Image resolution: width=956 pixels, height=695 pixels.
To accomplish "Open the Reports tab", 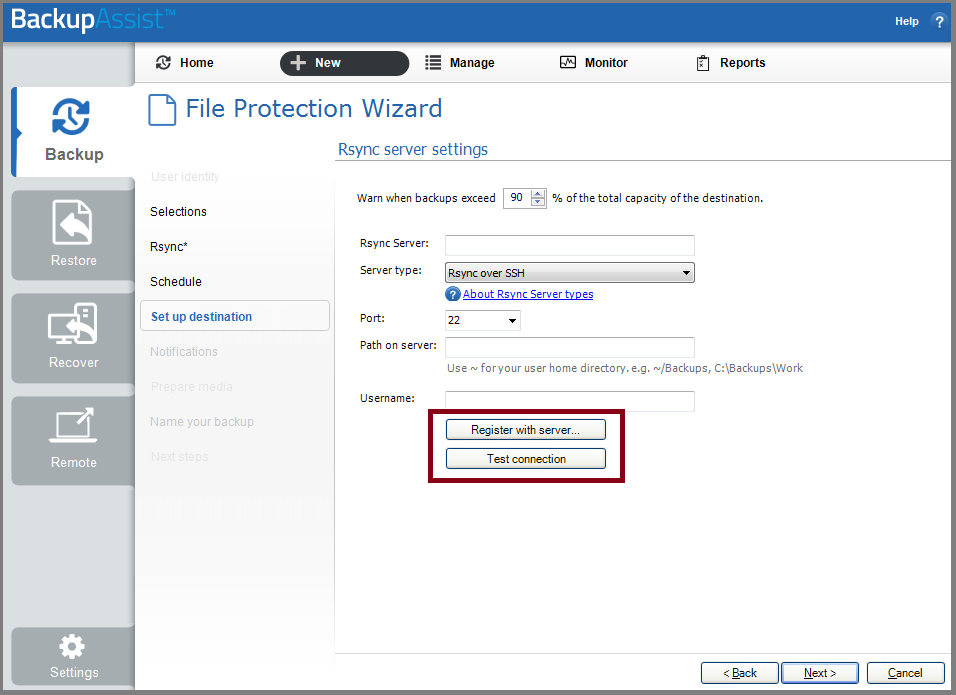I will (x=730, y=63).
